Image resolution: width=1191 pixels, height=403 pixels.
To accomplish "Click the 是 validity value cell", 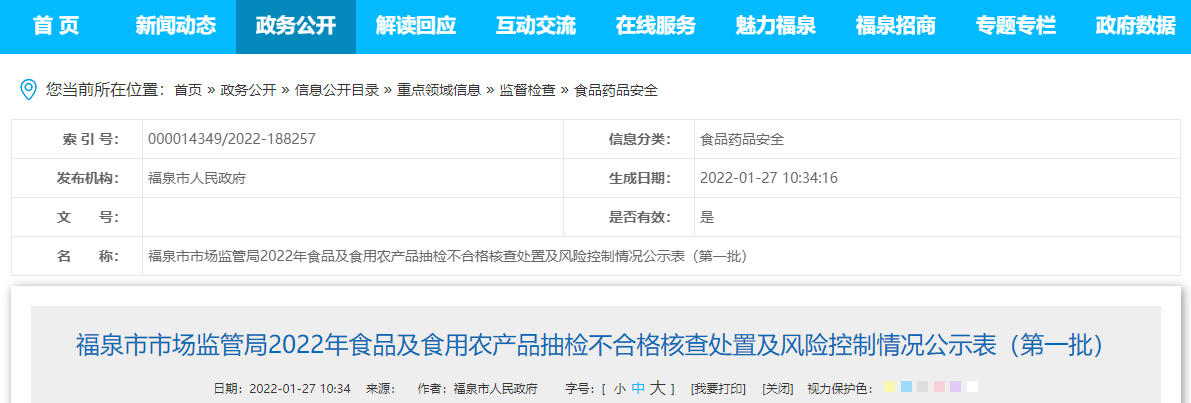I will [937, 217].
